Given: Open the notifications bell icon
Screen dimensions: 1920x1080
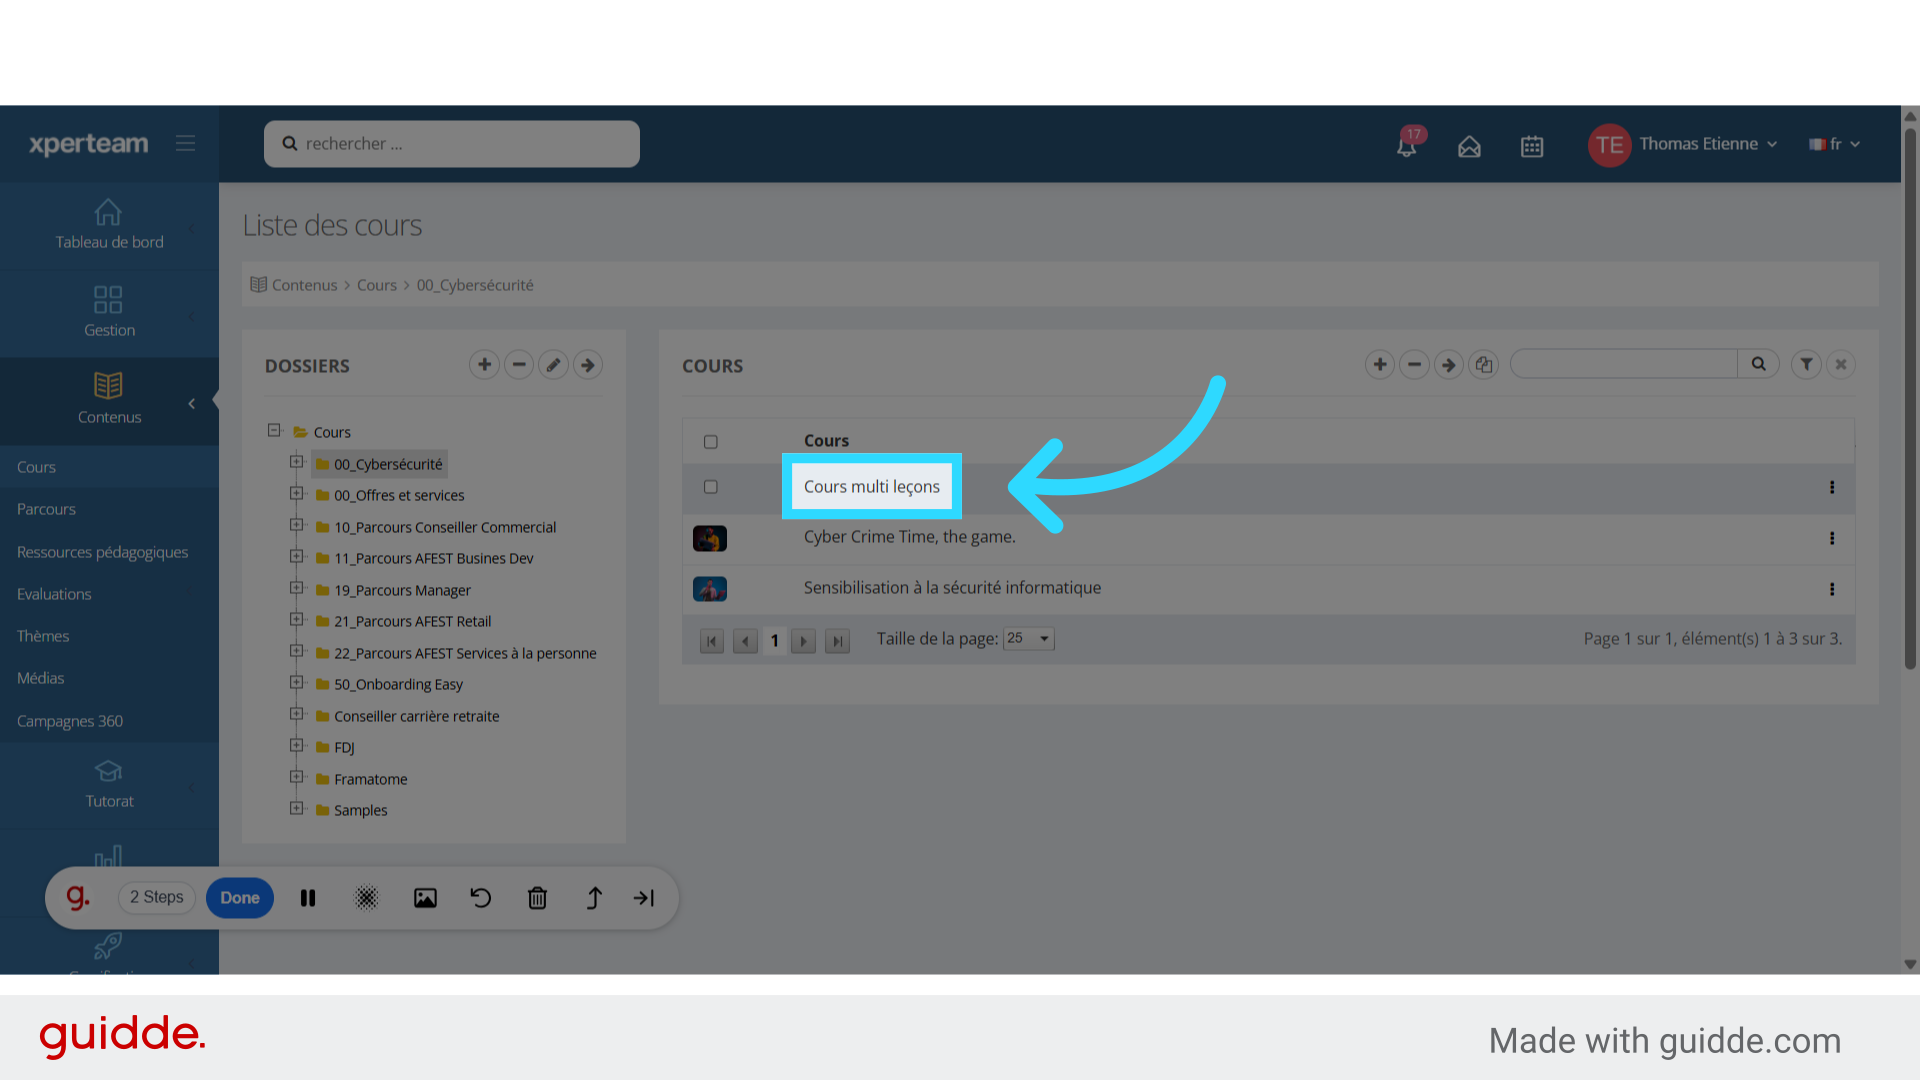Looking at the screenshot, I should pos(1406,146).
